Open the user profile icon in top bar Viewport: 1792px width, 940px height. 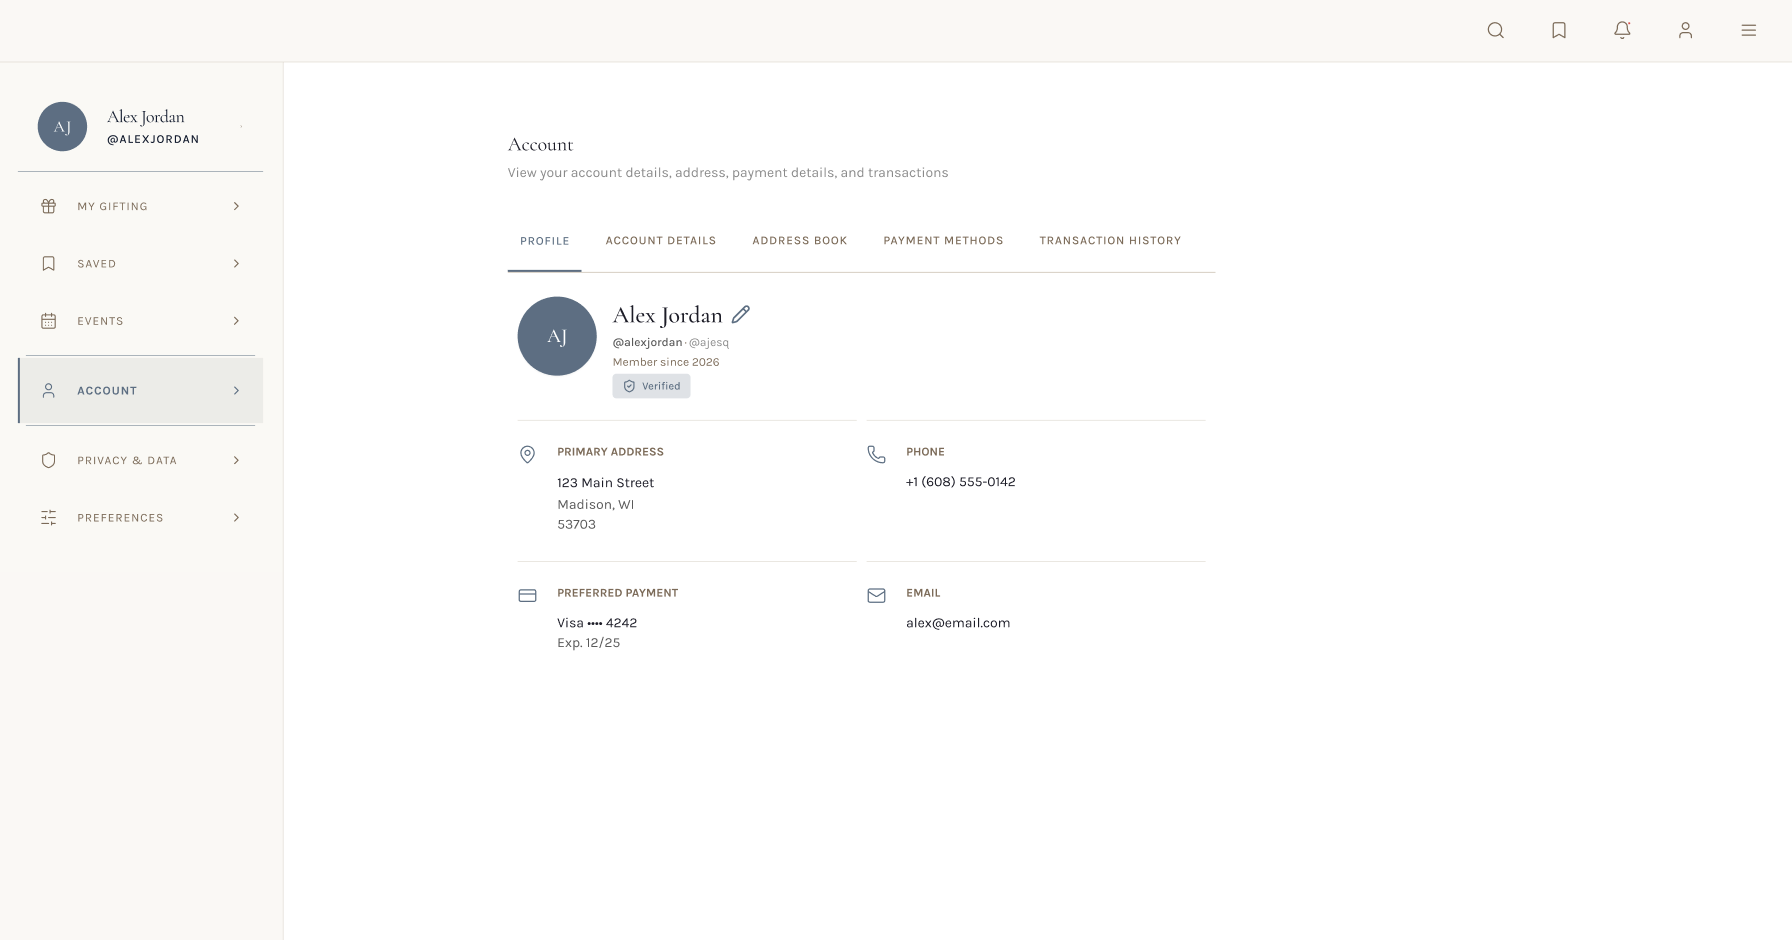point(1685,31)
